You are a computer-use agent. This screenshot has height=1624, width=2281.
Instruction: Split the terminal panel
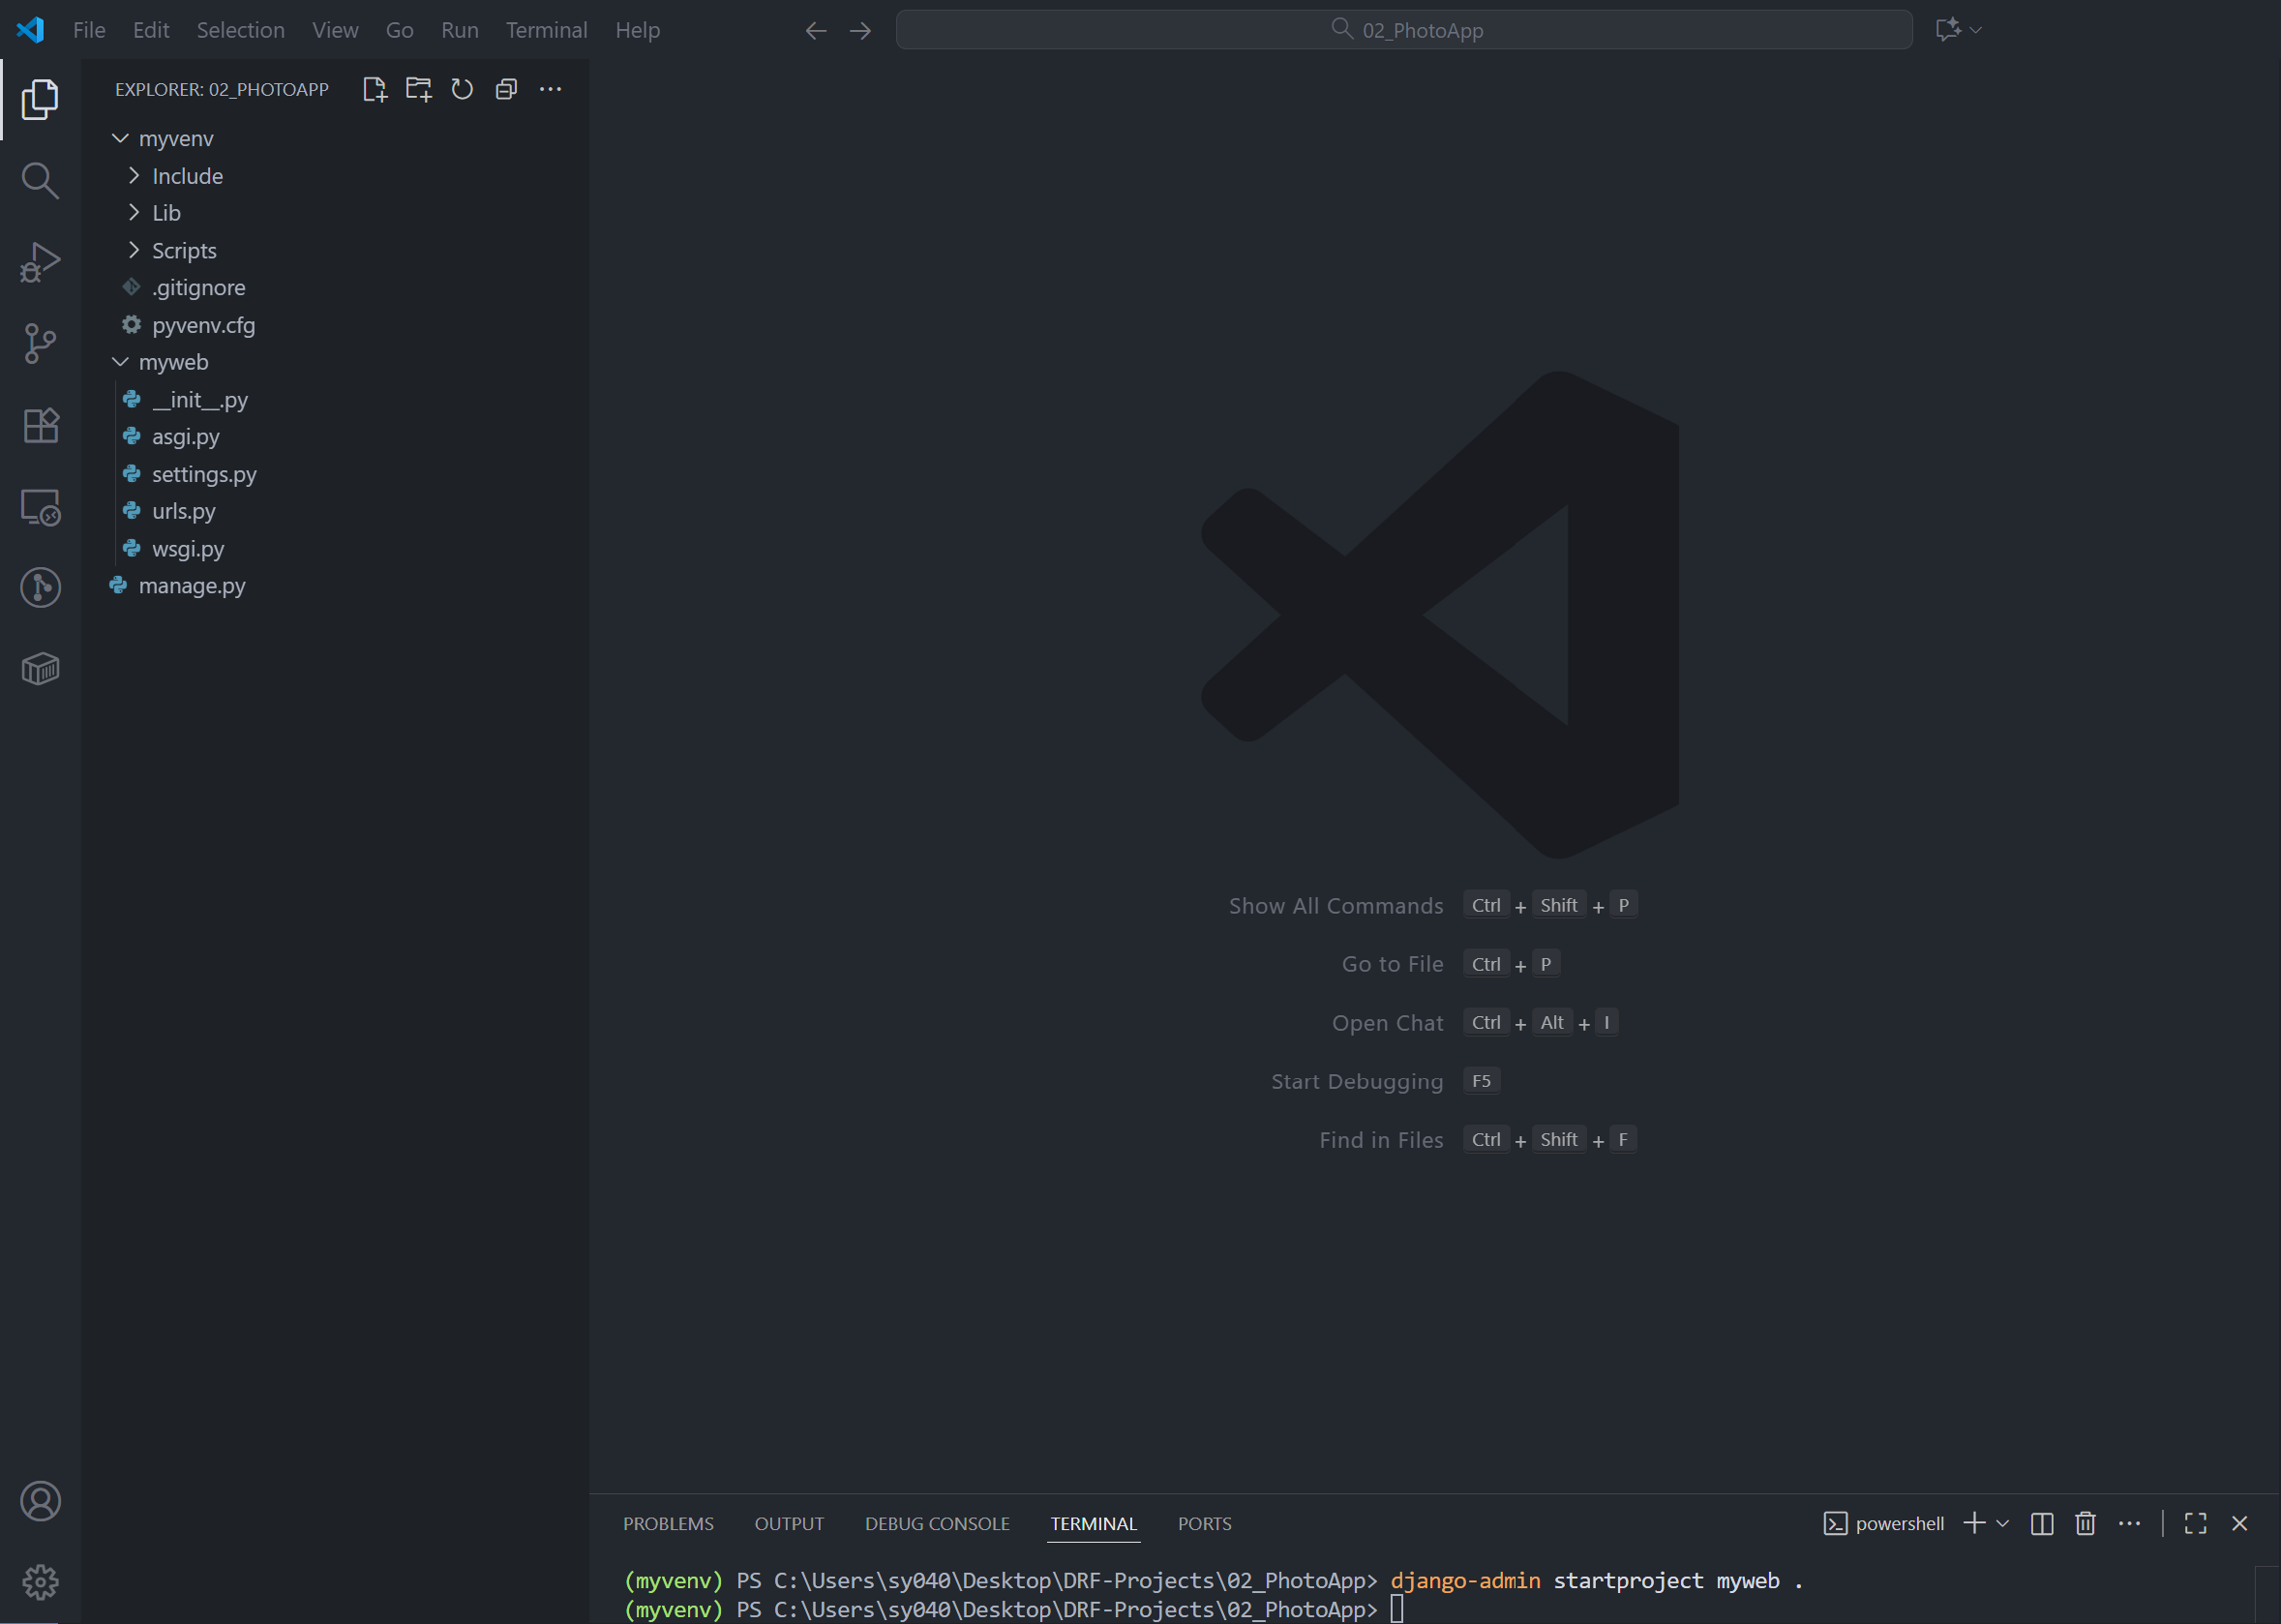coord(2042,1523)
